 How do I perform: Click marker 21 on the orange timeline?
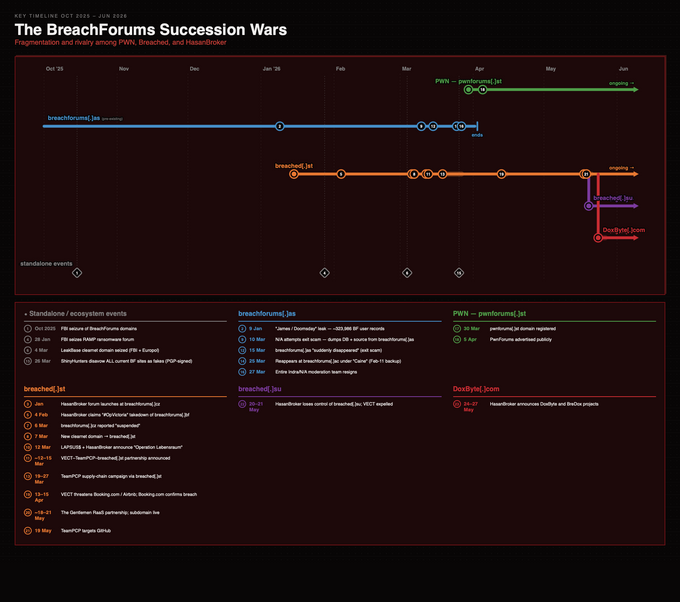click(586, 174)
